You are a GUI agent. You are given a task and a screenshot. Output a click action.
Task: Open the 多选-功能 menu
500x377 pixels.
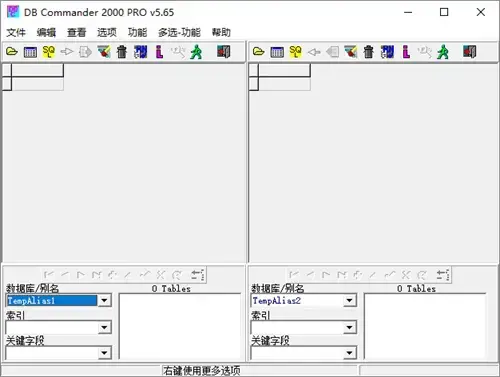pos(179,32)
